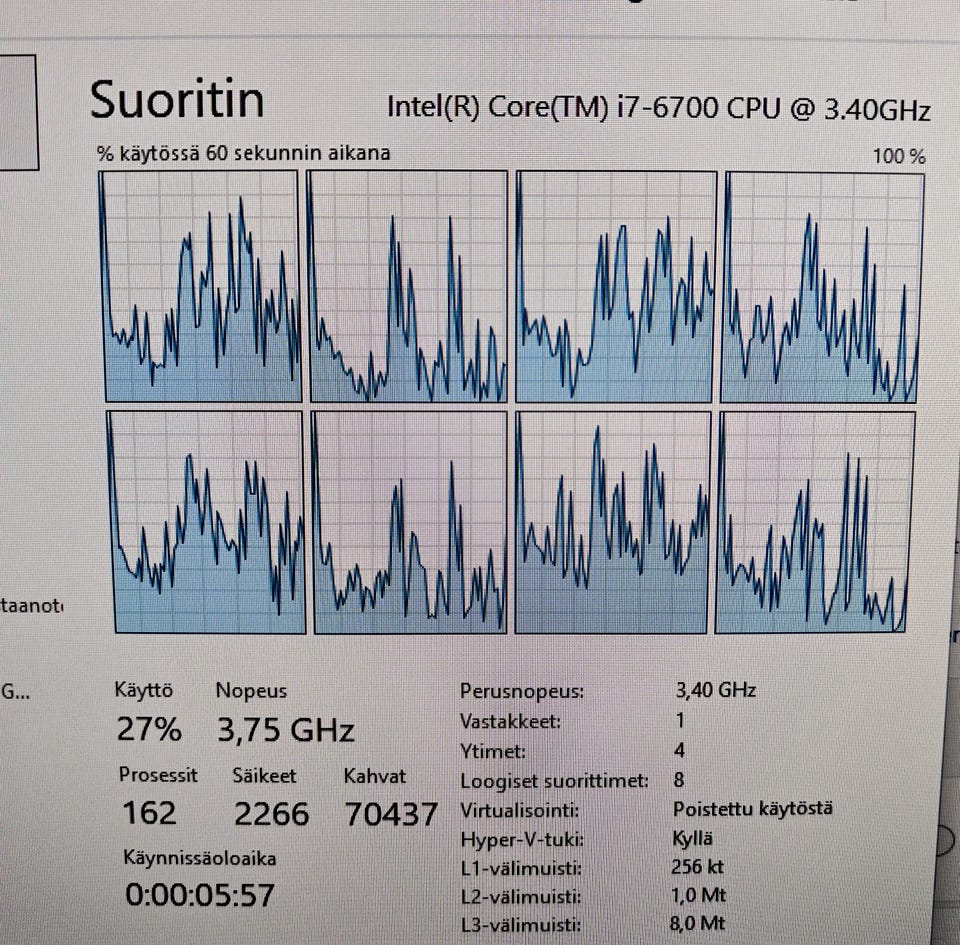Viewport: 960px width, 945px height.
Task: Click the L1-välimuisti value 256 kt
Action: point(697,867)
